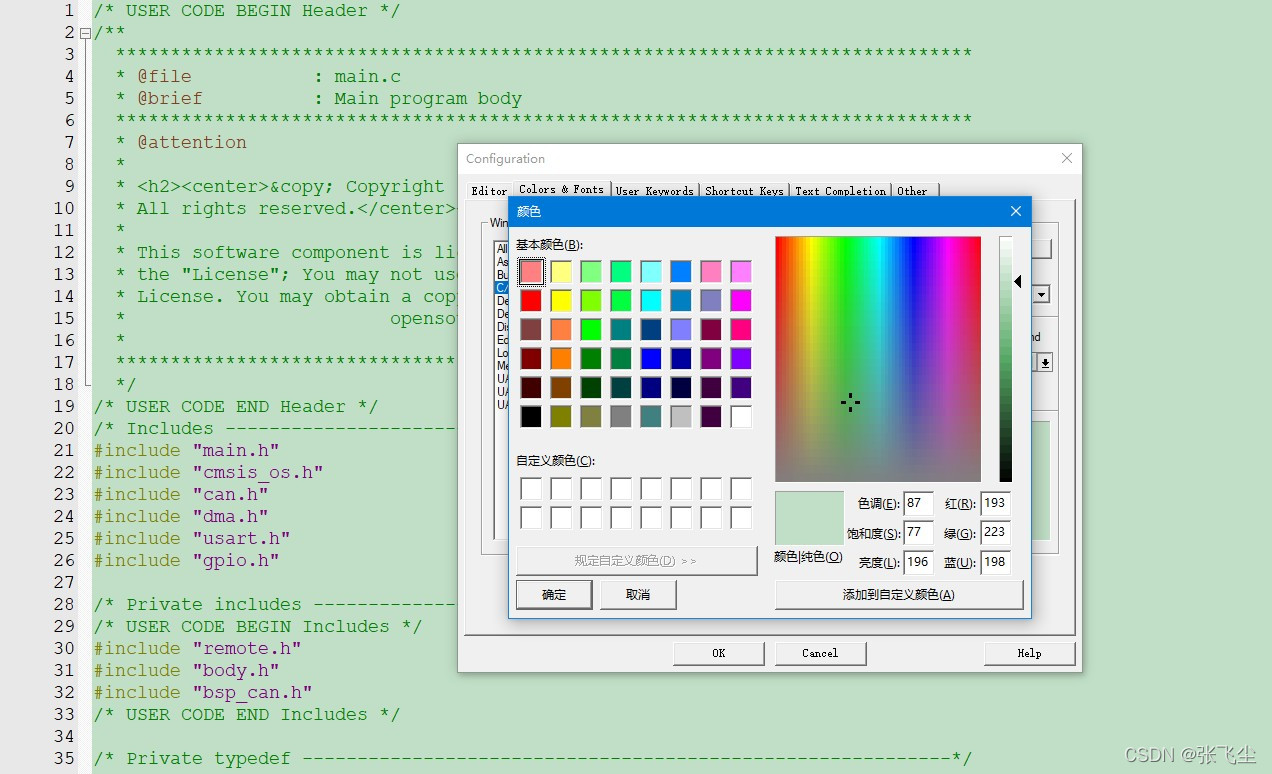Click the 色调 hue input field
1272x774 pixels.
918,503
